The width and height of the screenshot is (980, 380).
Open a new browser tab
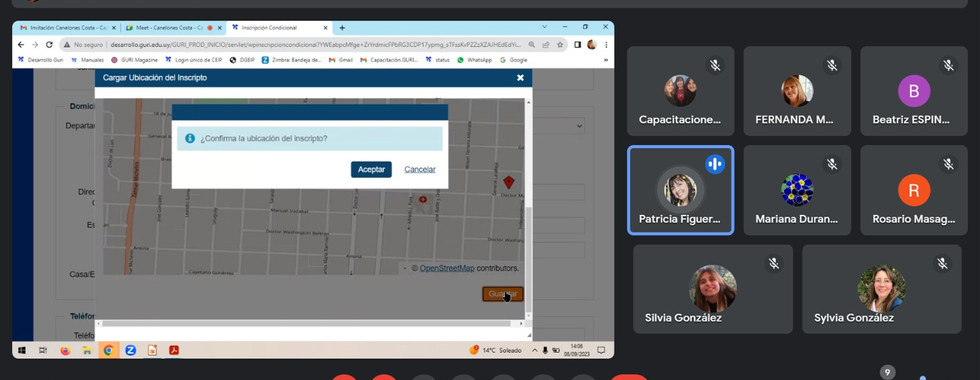pos(342,28)
